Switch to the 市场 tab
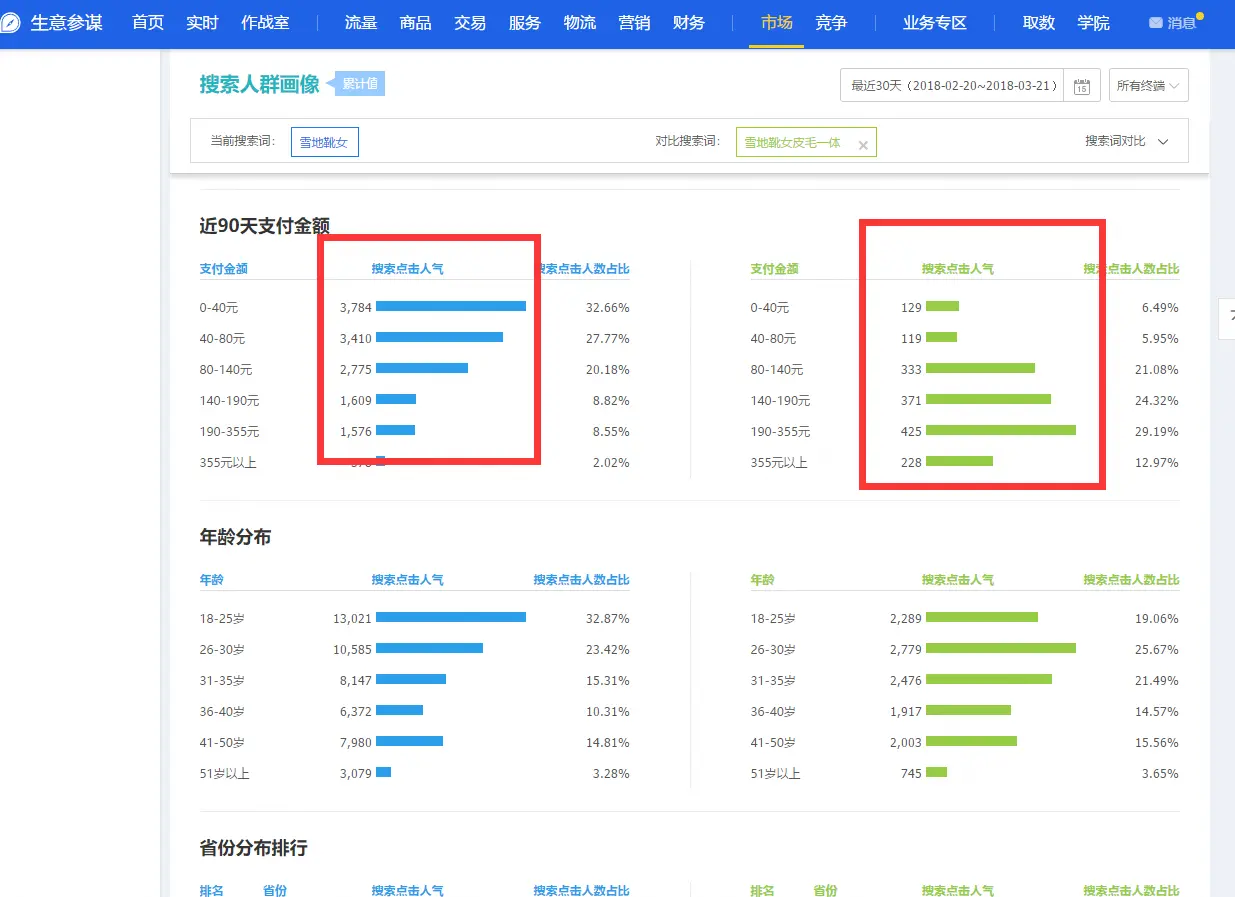 [777, 23]
